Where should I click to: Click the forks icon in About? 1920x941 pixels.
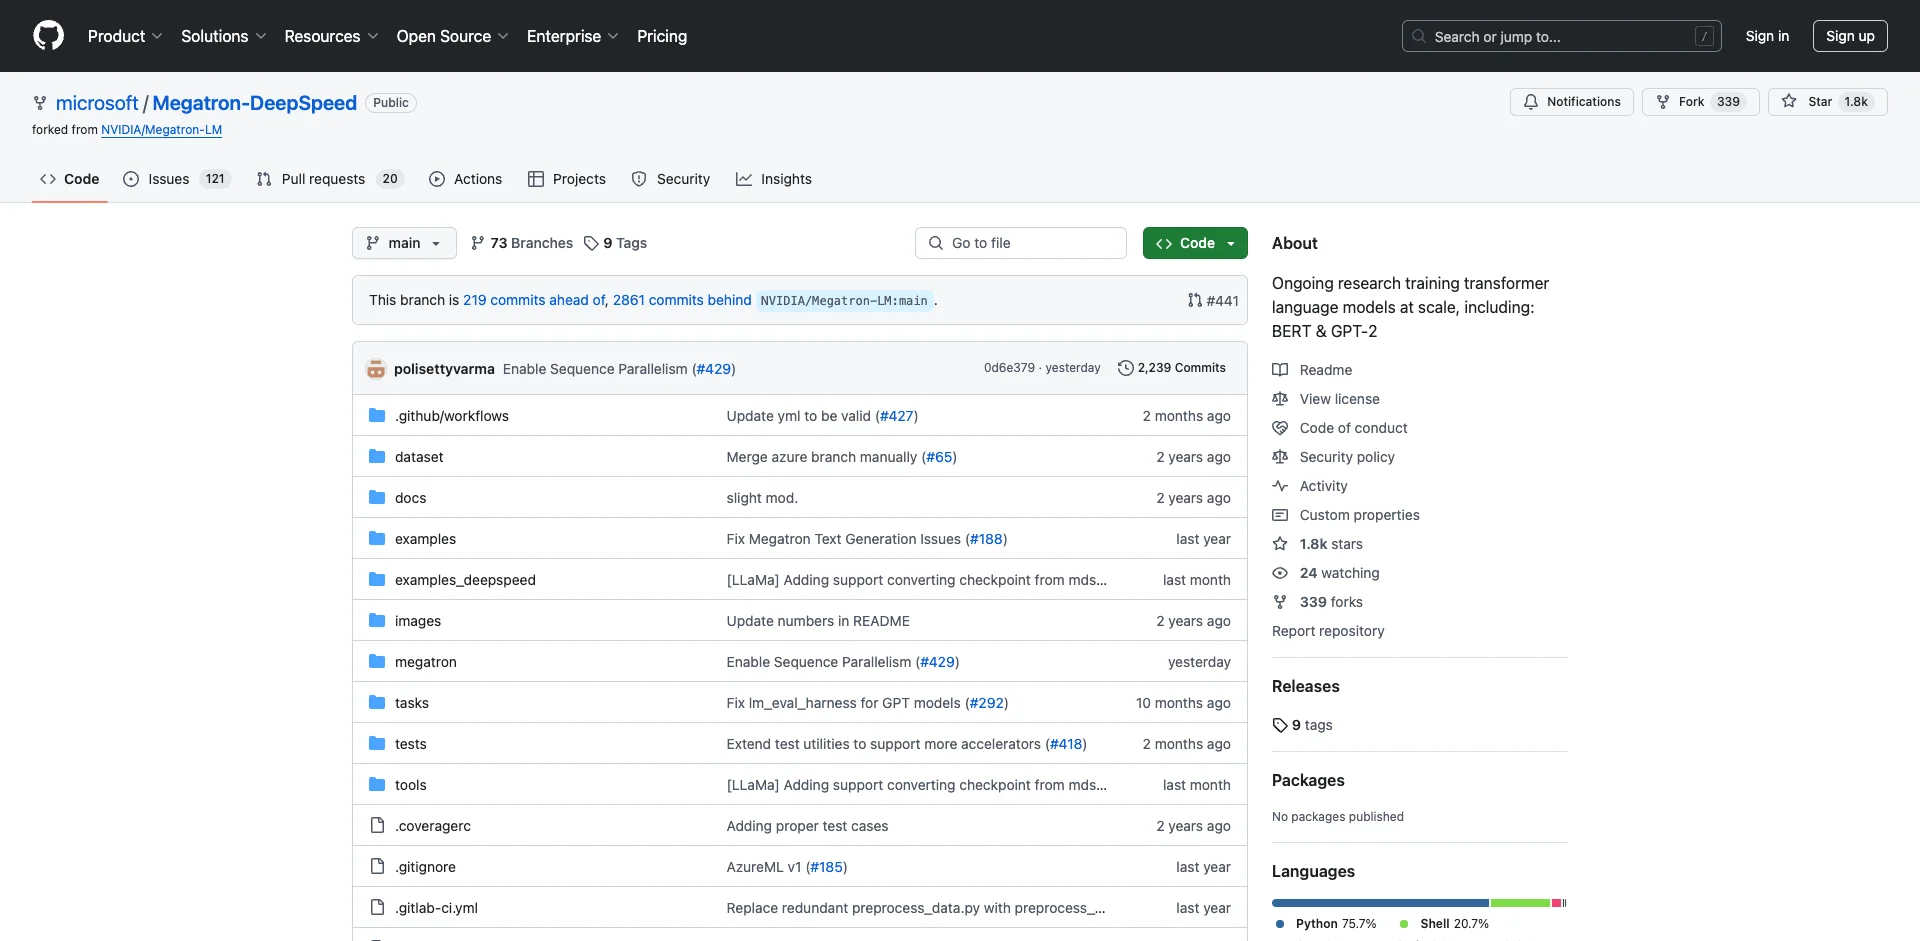(x=1280, y=602)
